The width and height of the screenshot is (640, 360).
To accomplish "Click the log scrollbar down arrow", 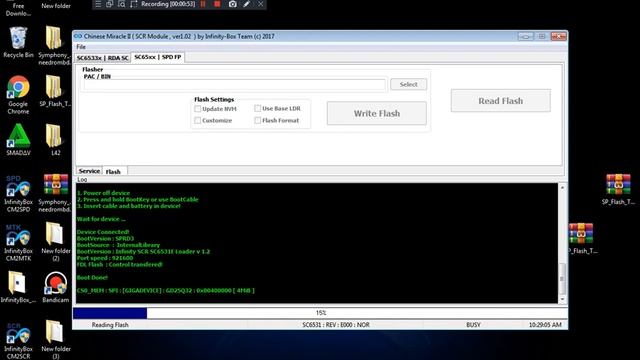I will tap(562, 299).
